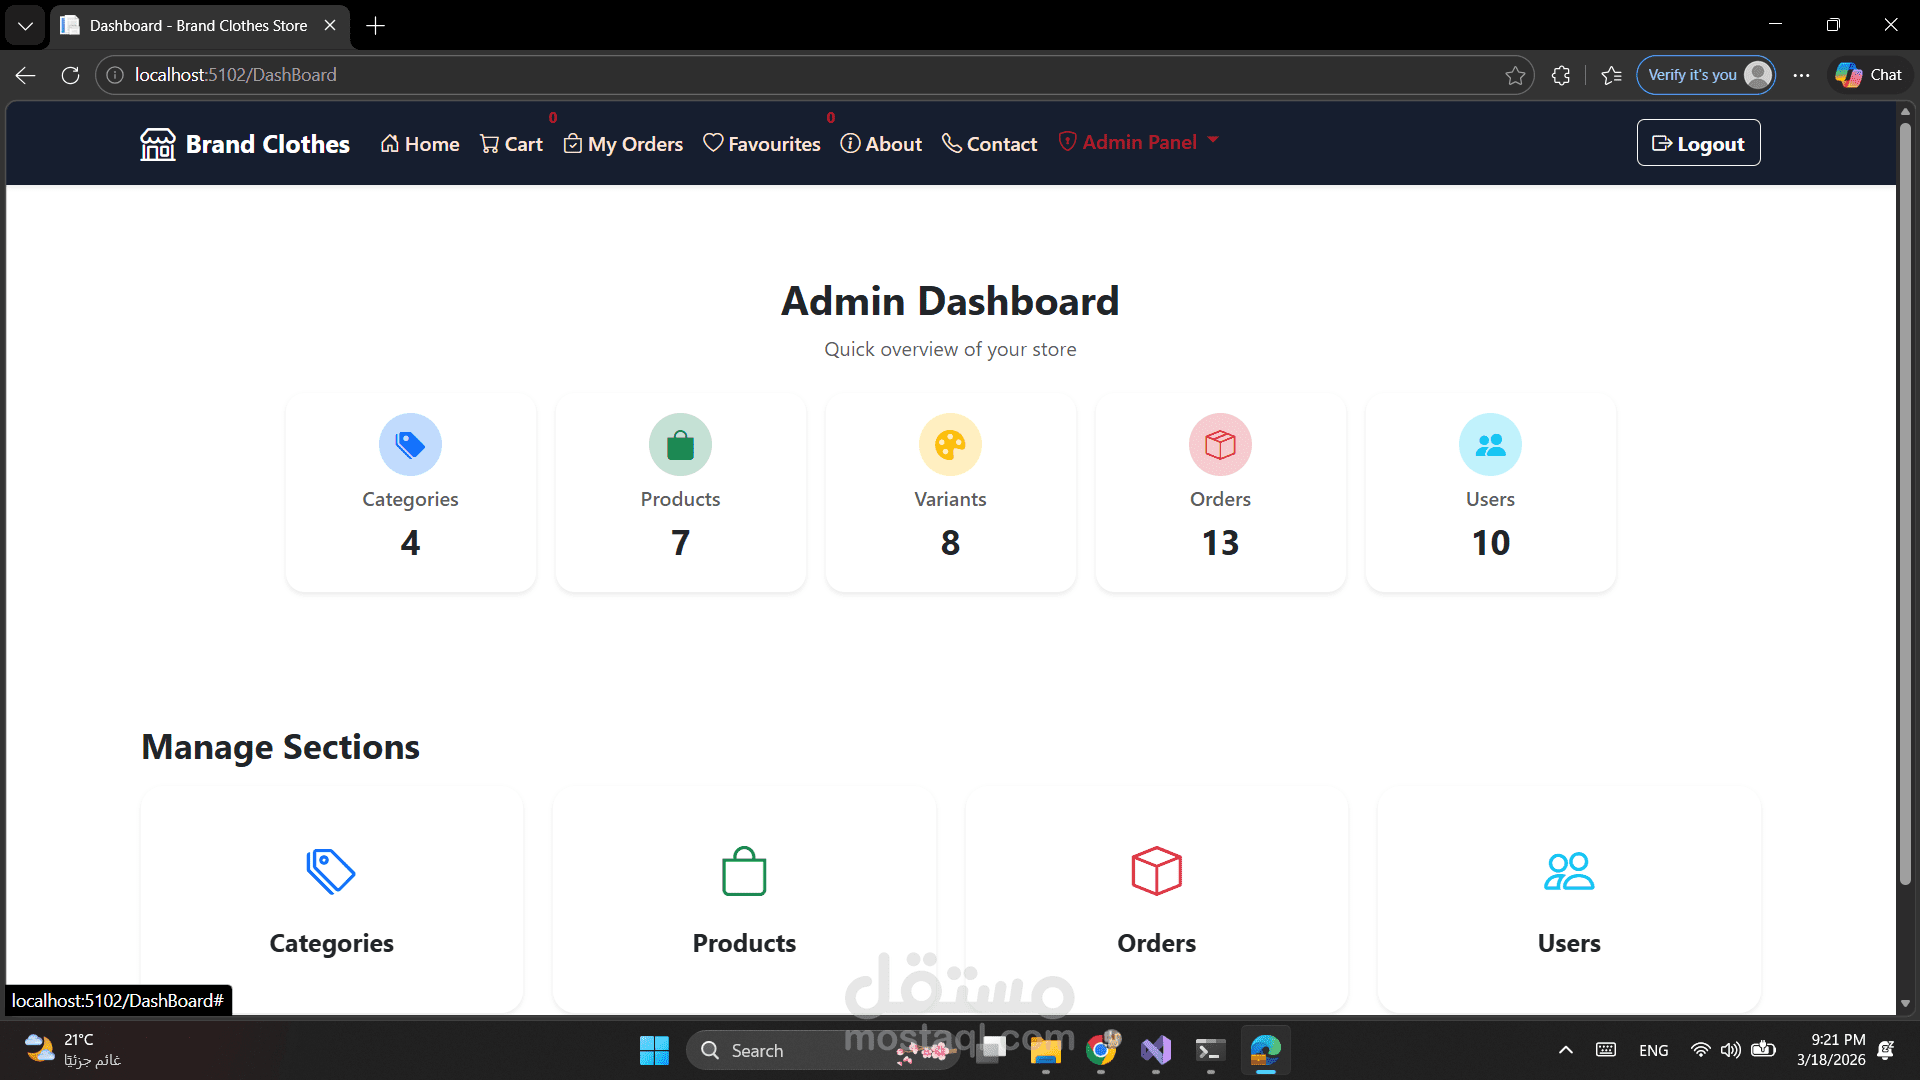Expand the Admin Panel dropdown menu
The image size is (1920, 1080).
[1139, 142]
